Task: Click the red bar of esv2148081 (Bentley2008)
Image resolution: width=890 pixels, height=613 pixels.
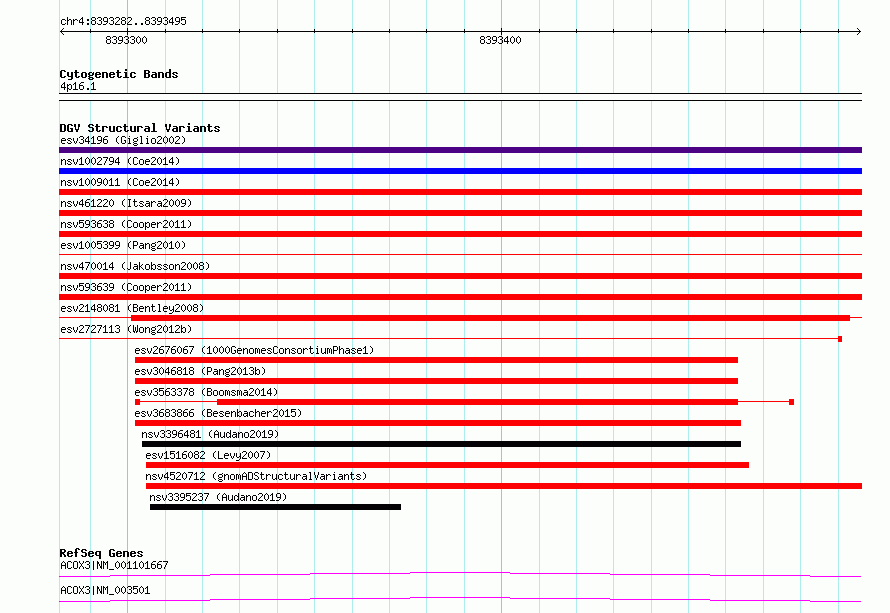Action: pos(490,318)
